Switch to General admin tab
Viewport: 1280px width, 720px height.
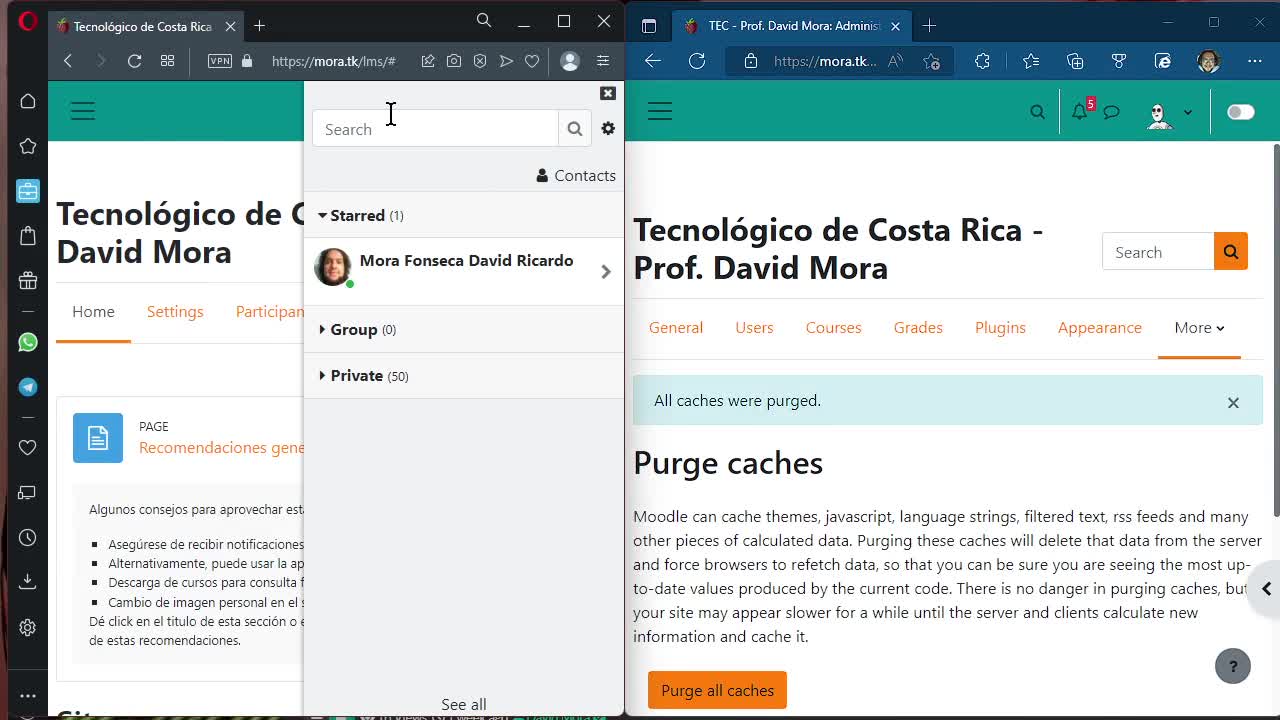tap(676, 327)
